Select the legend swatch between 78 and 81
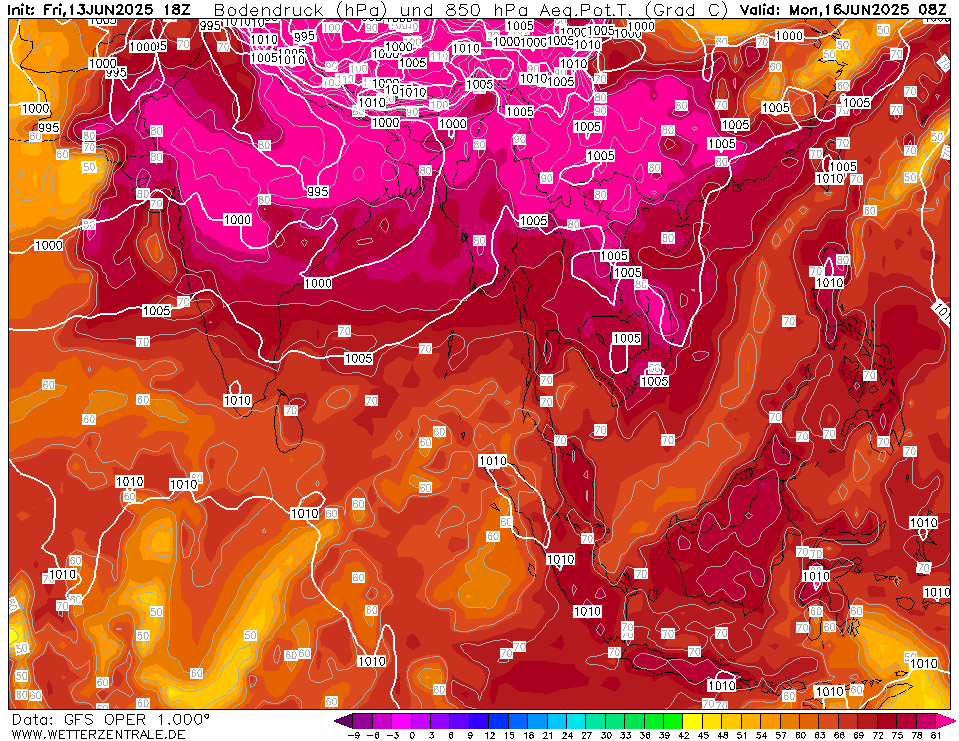Image resolution: width=959 pixels, height=741 pixels. click(927, 721)
